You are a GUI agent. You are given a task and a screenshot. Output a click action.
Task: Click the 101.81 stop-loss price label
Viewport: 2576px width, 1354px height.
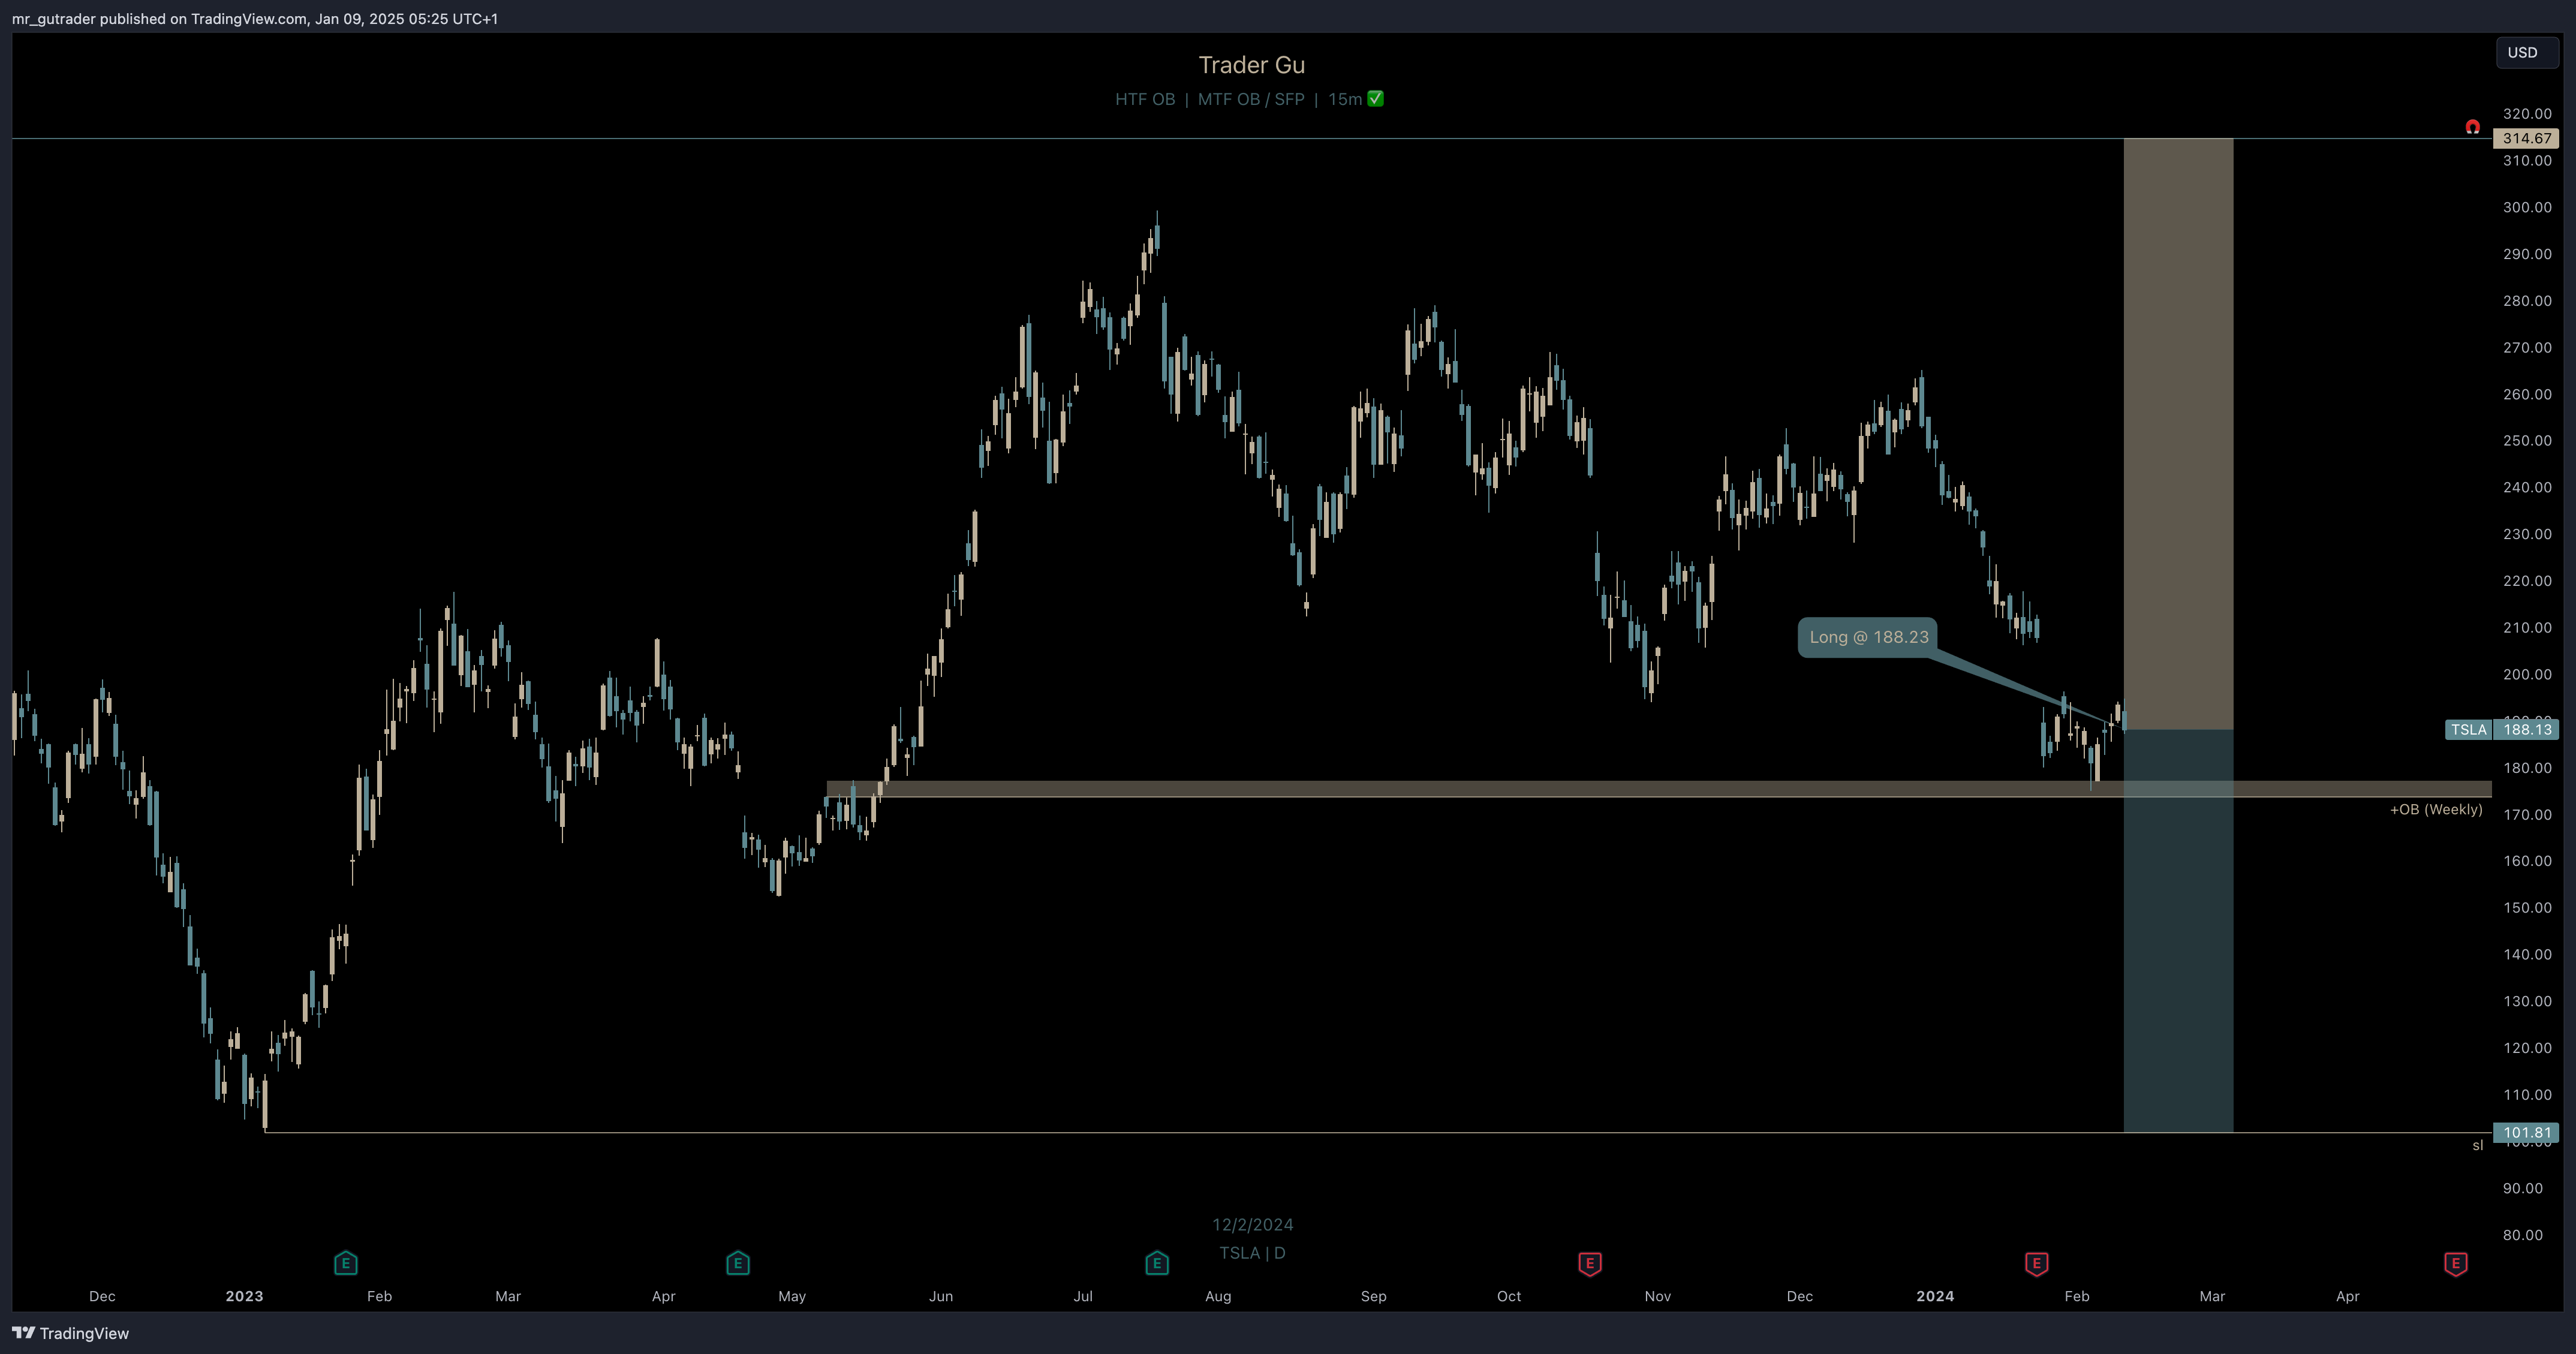tap(2526, 1133)
